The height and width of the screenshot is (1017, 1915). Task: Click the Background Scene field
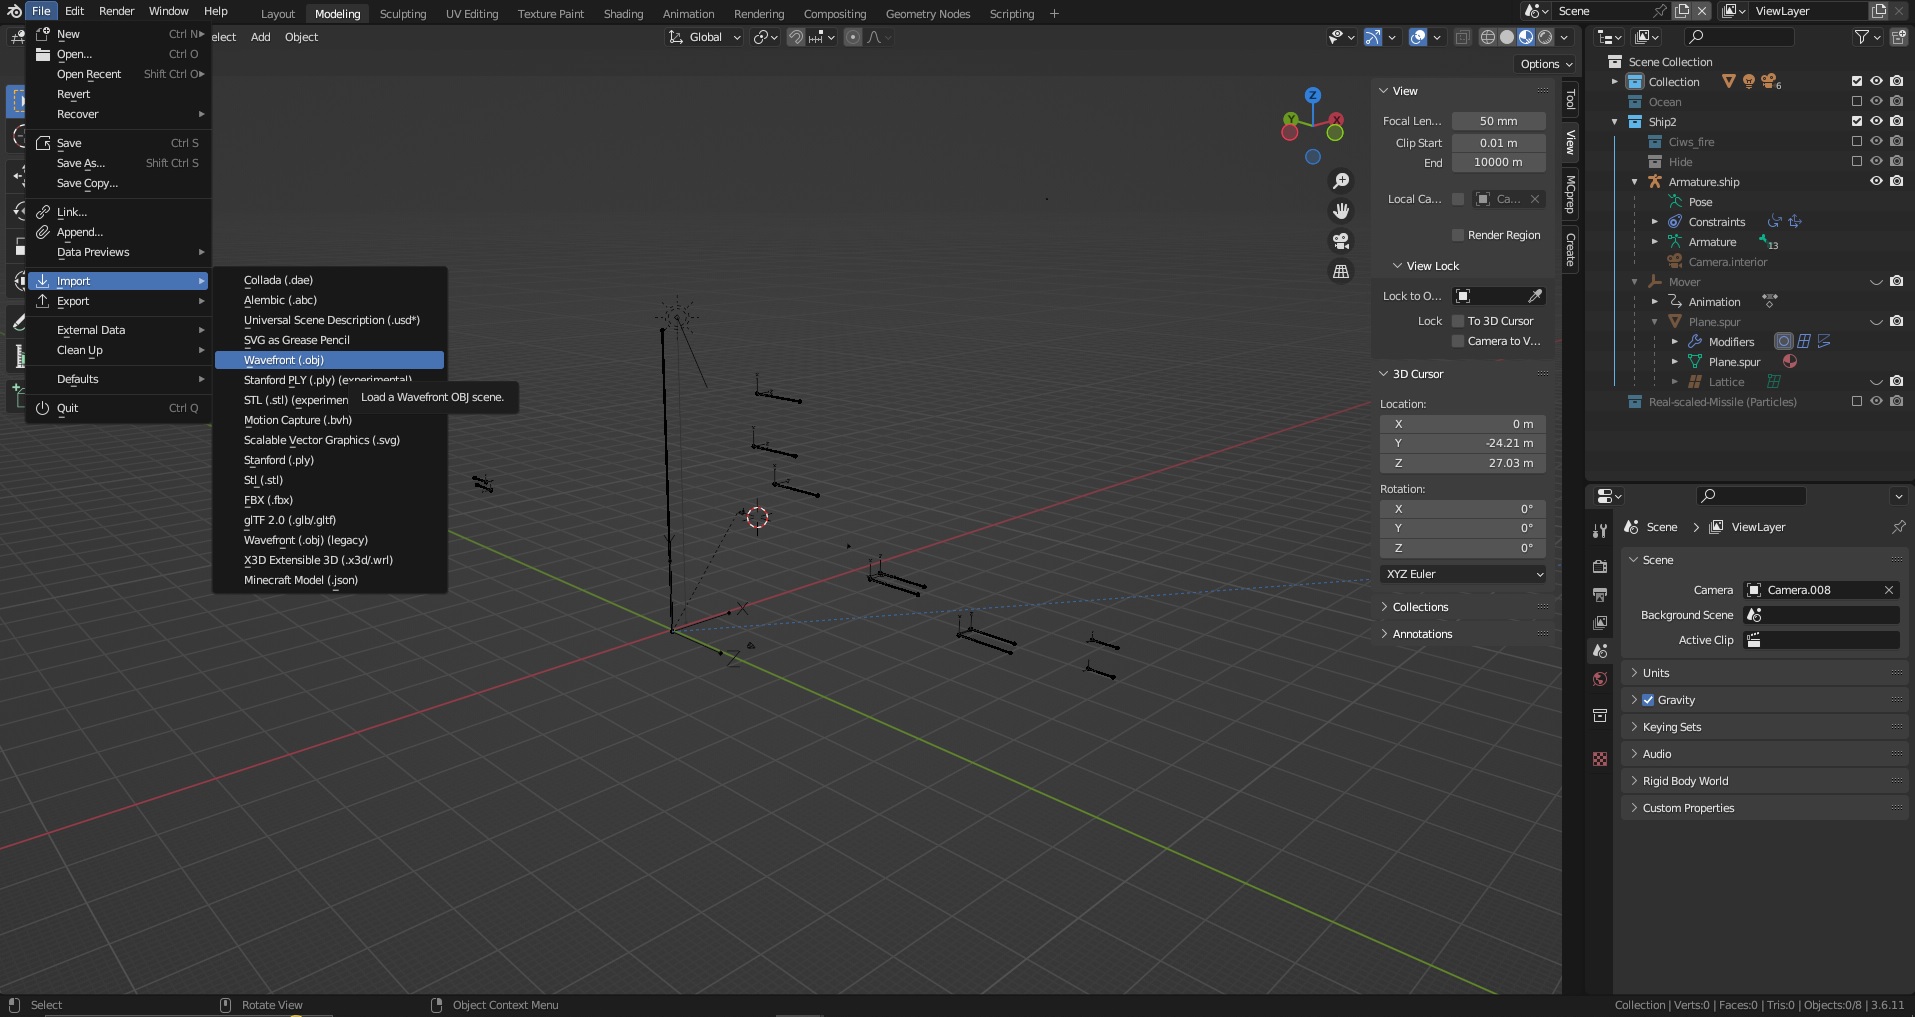pyautogui.click(x=1821, y=615)
